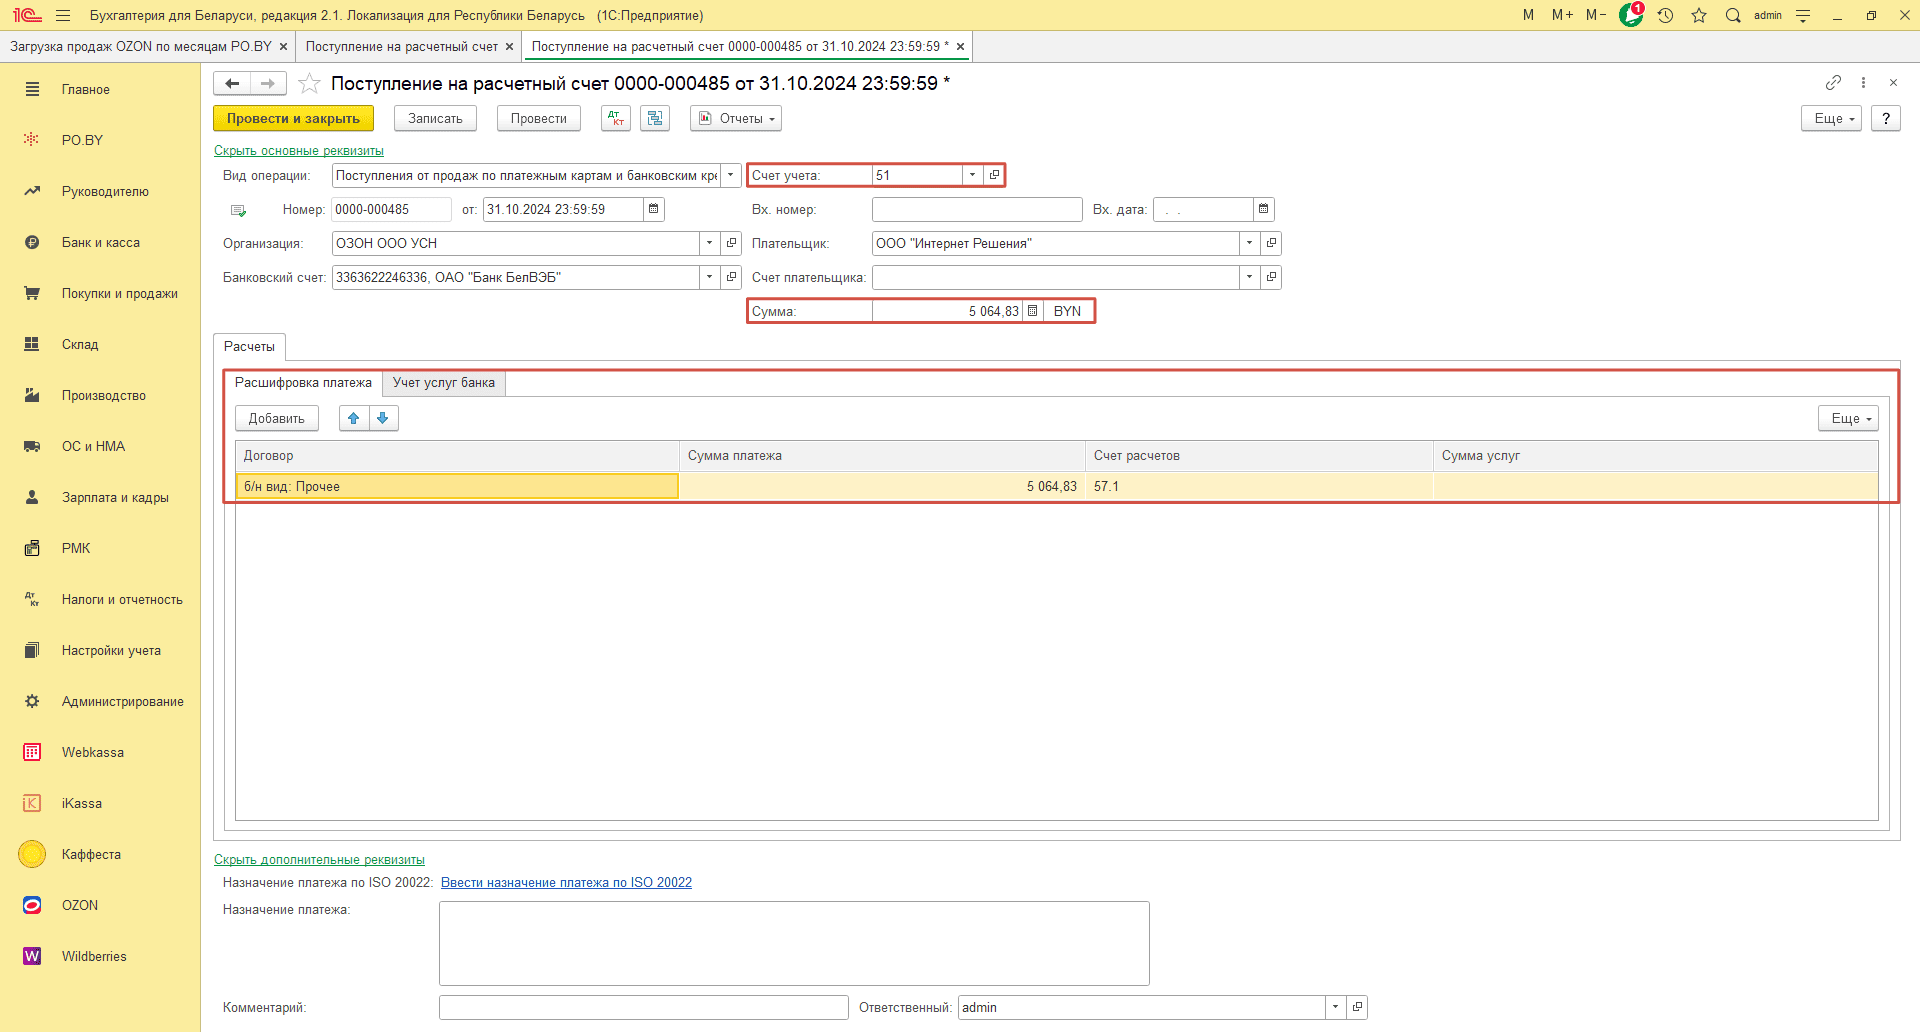
Task: Open Банк и касса section
Action: [100, 242]
